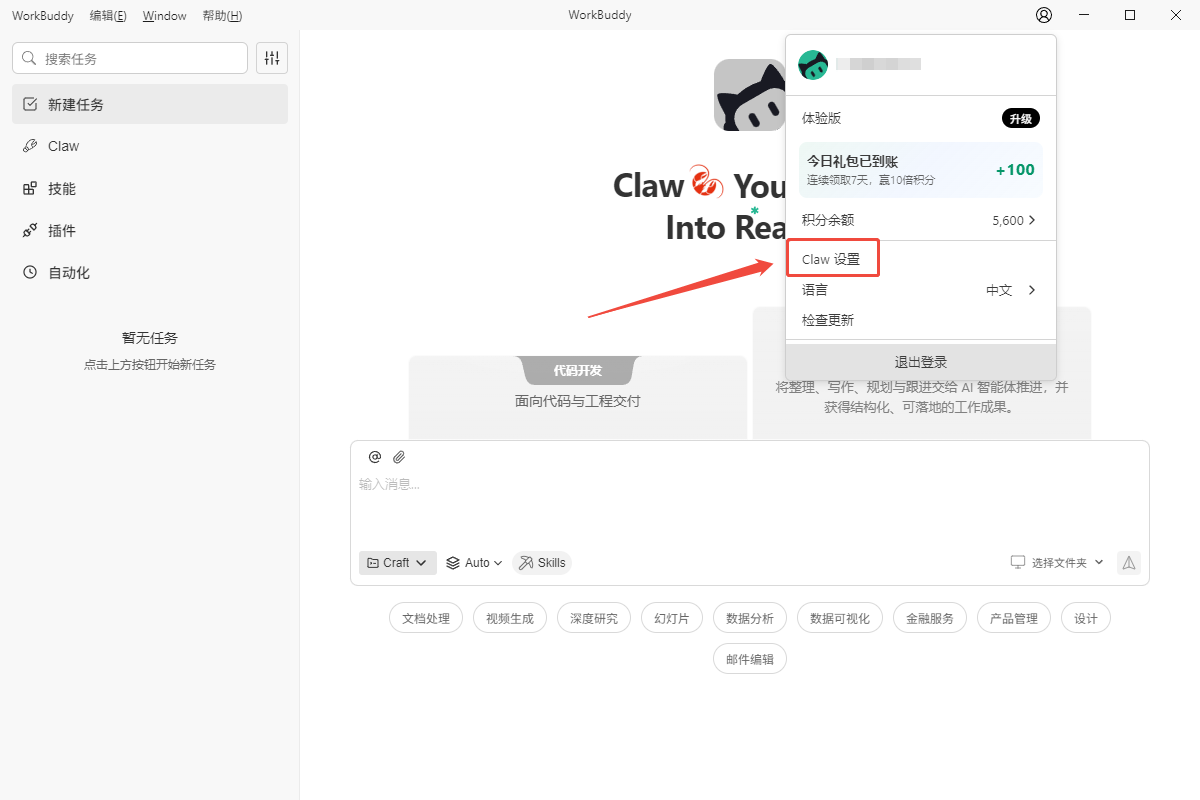Click the 中文 language value
Image resolution: width=1200 pixels, height=800 pixels.
coord(999,290)
